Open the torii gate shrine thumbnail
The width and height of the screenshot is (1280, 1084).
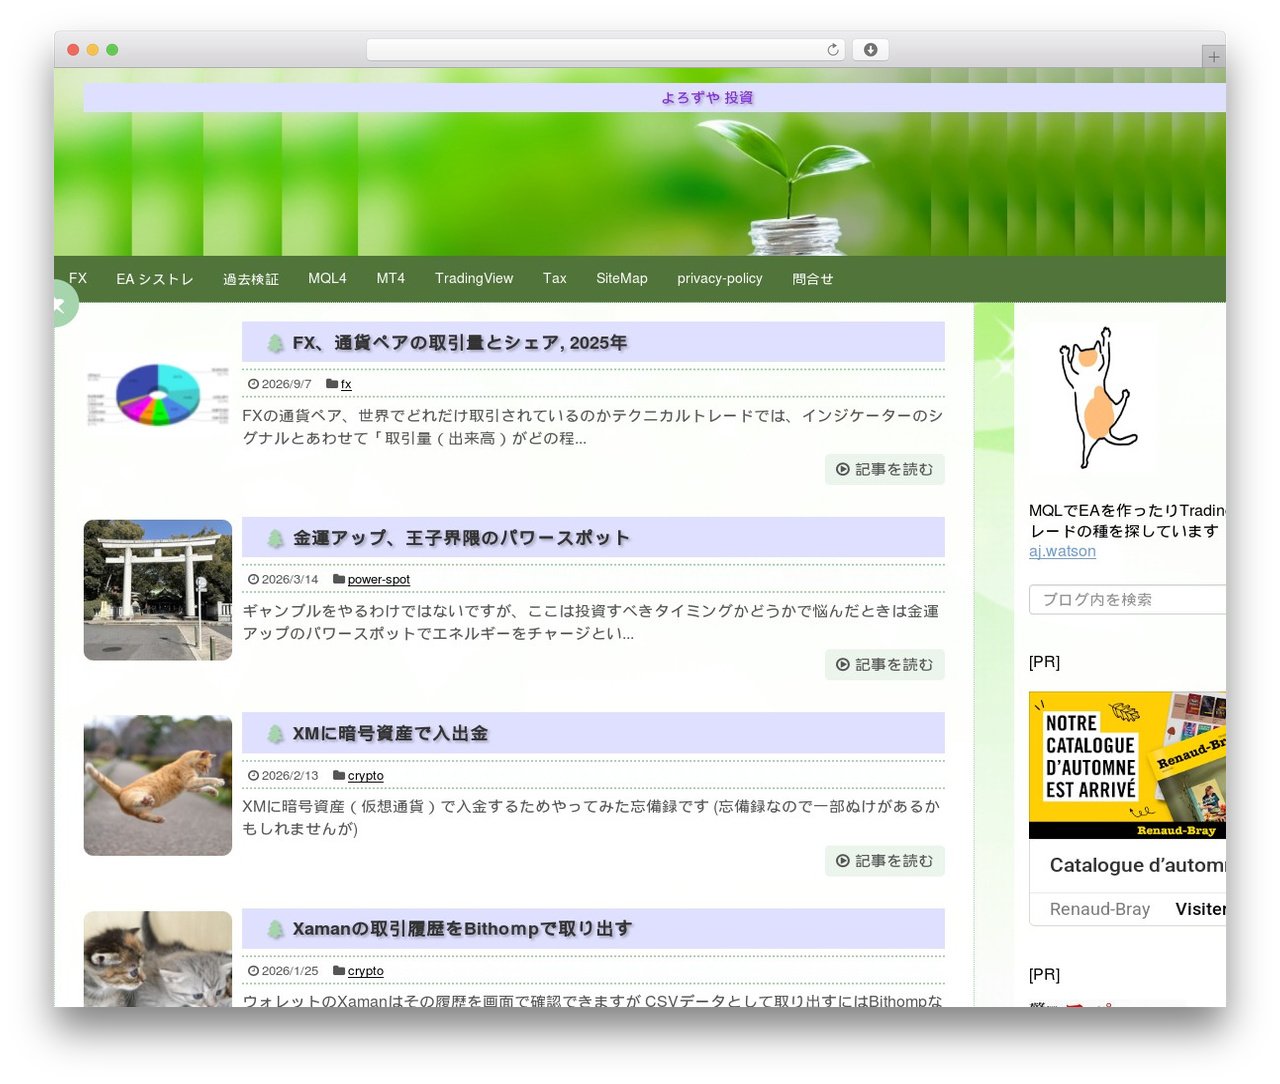158,590
